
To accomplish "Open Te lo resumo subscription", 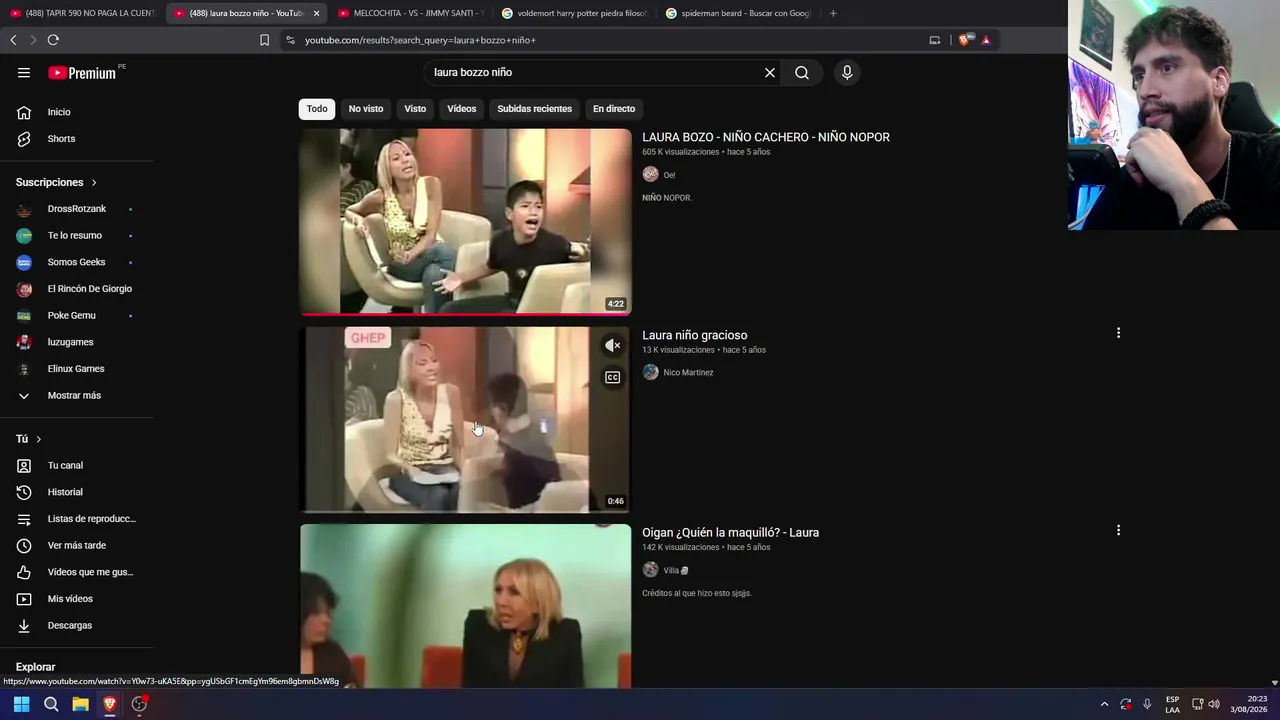I will (x=77, y=235).
